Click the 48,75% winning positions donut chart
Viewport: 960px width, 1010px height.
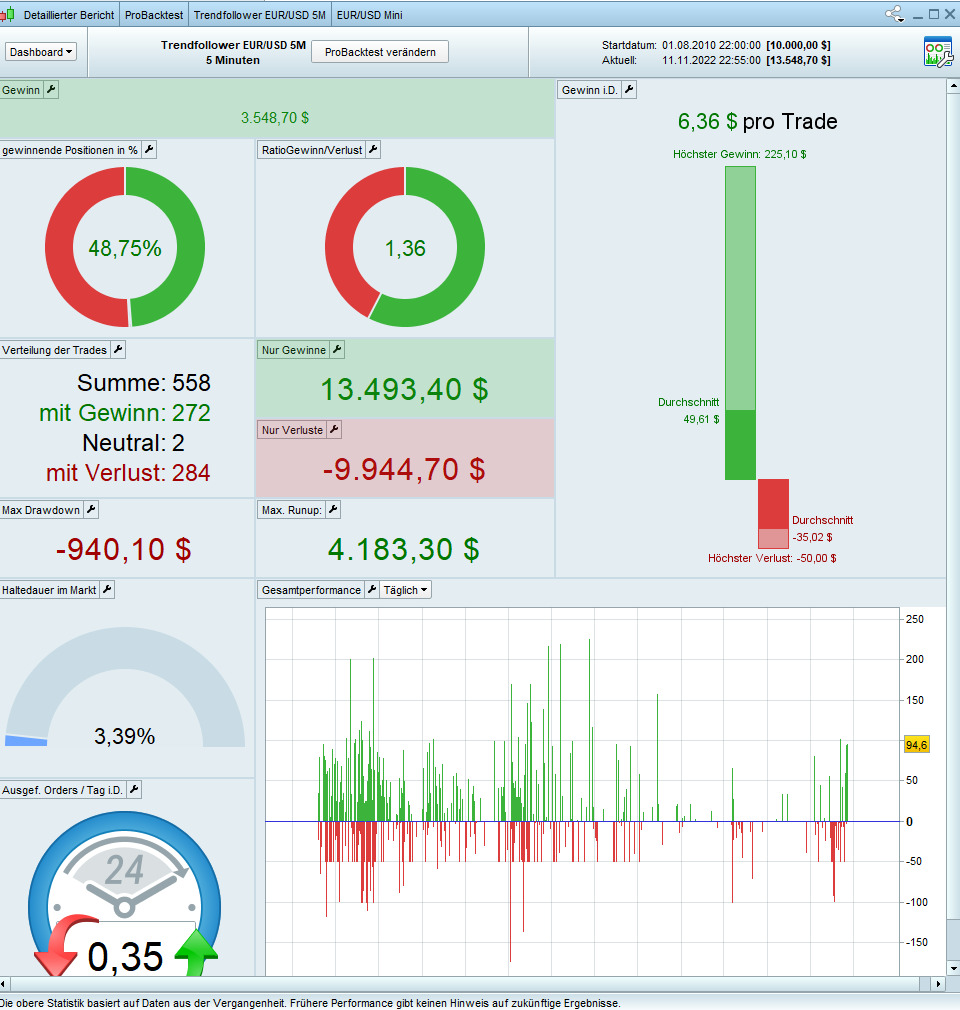click(125, 247)
